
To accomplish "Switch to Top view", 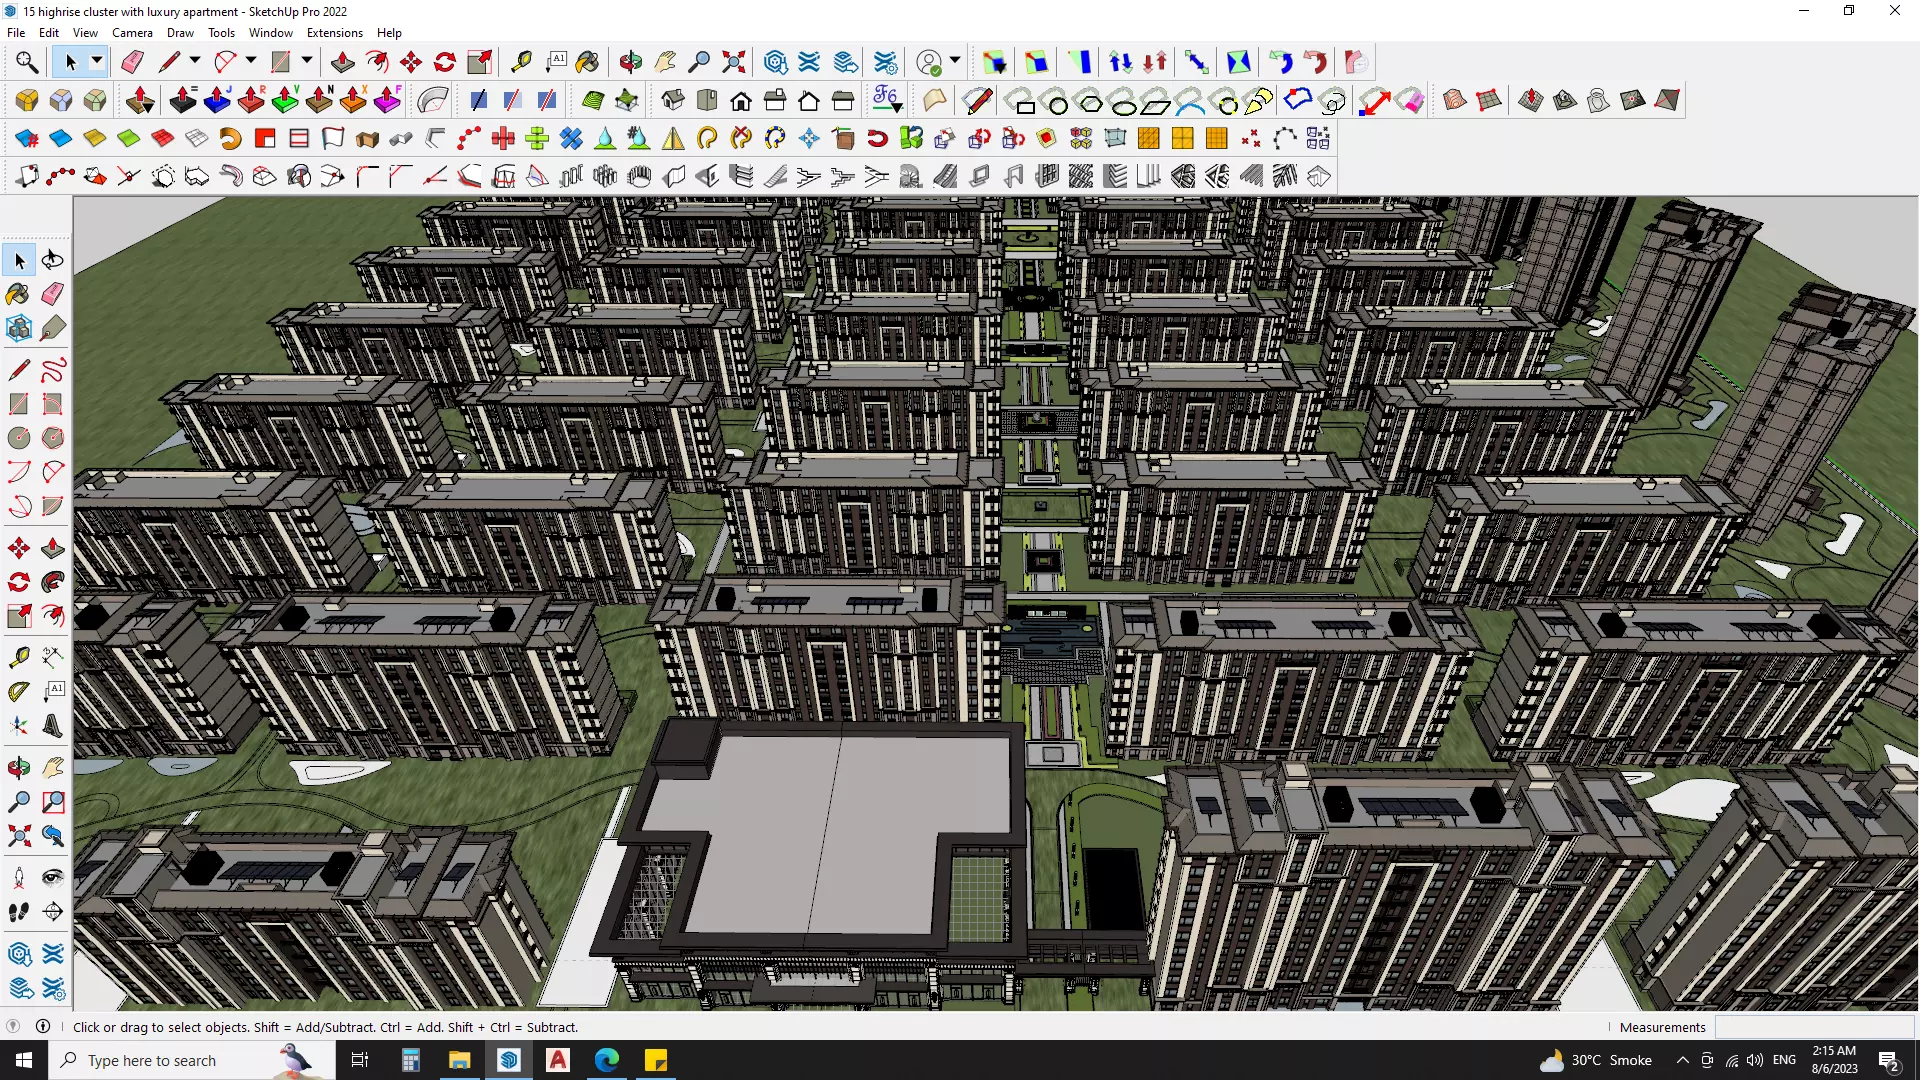I will pyautogui.click(x=707, y=100).
